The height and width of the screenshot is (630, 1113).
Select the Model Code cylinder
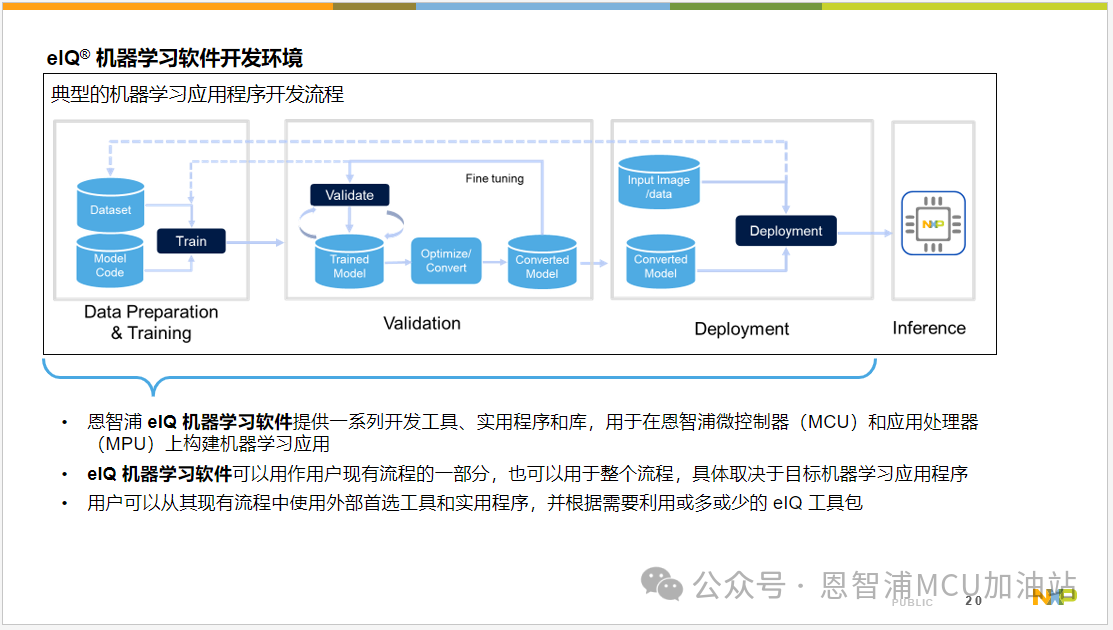coord(110,261)
